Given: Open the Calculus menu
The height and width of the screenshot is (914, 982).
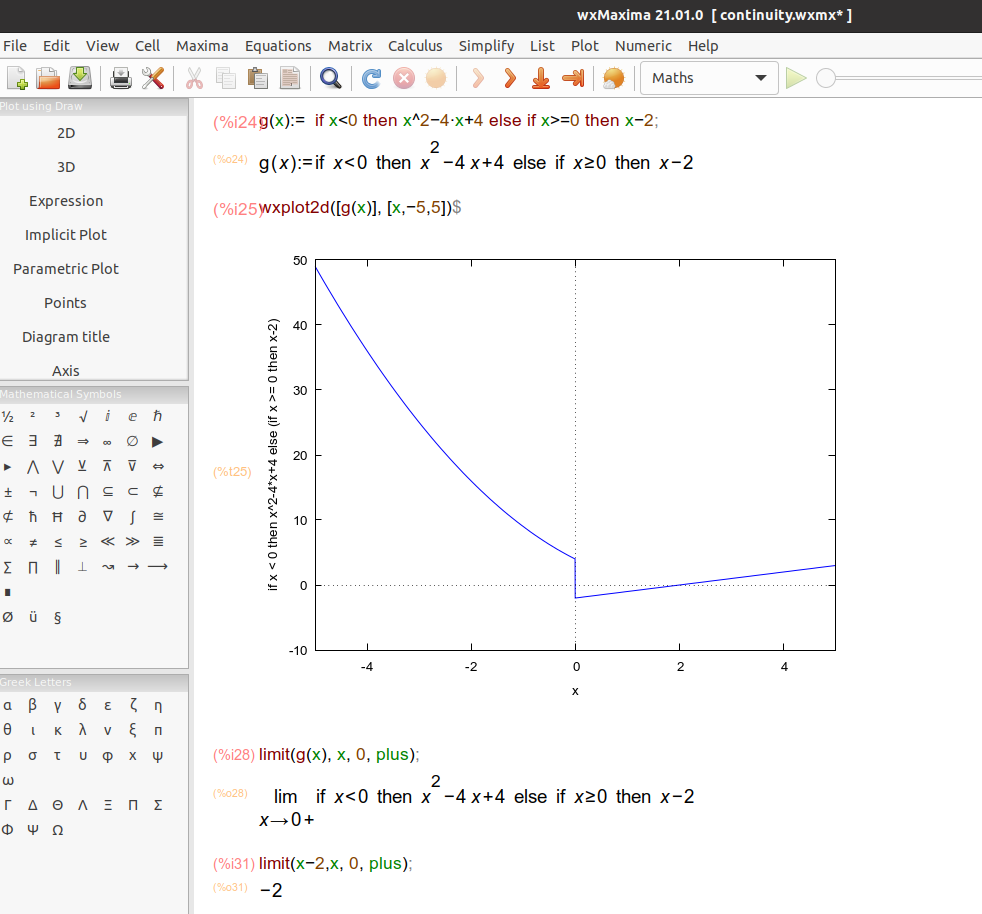Looking at the screenshot, I should tap(415, 46).
